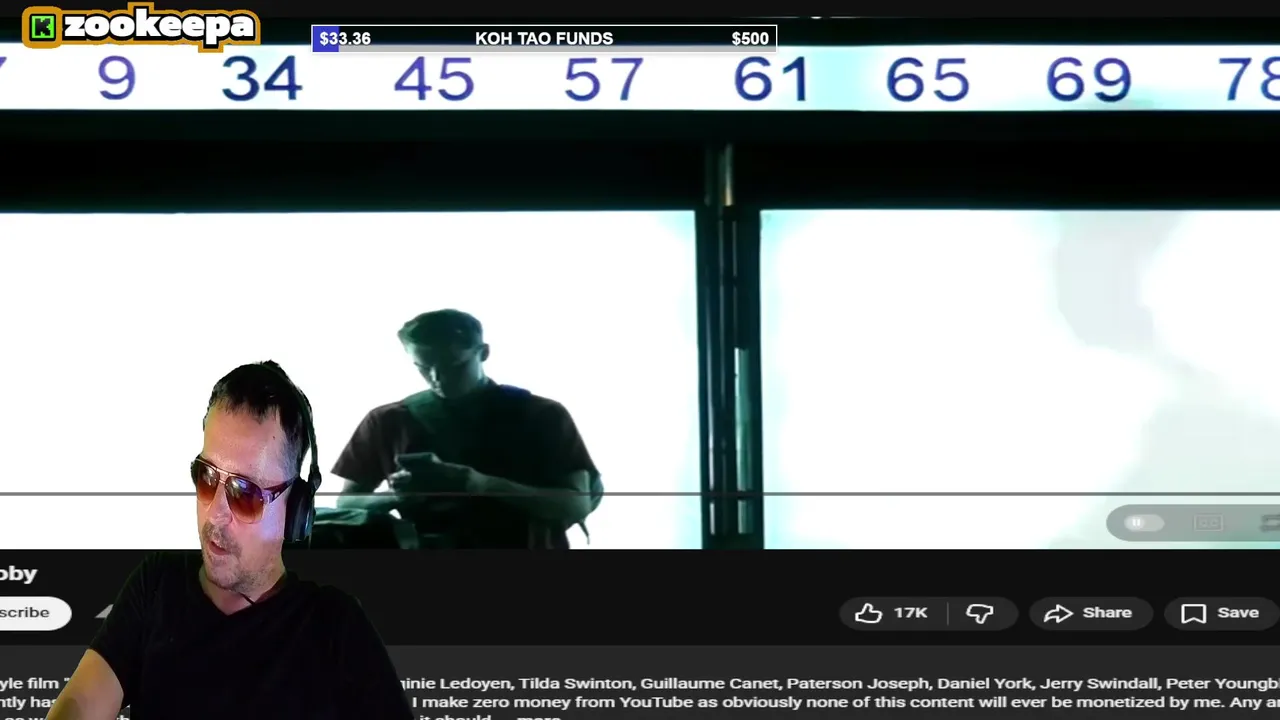The image size is (1280, 720).
Task: Save the video to a playlist
Action: pos(1220,613)
